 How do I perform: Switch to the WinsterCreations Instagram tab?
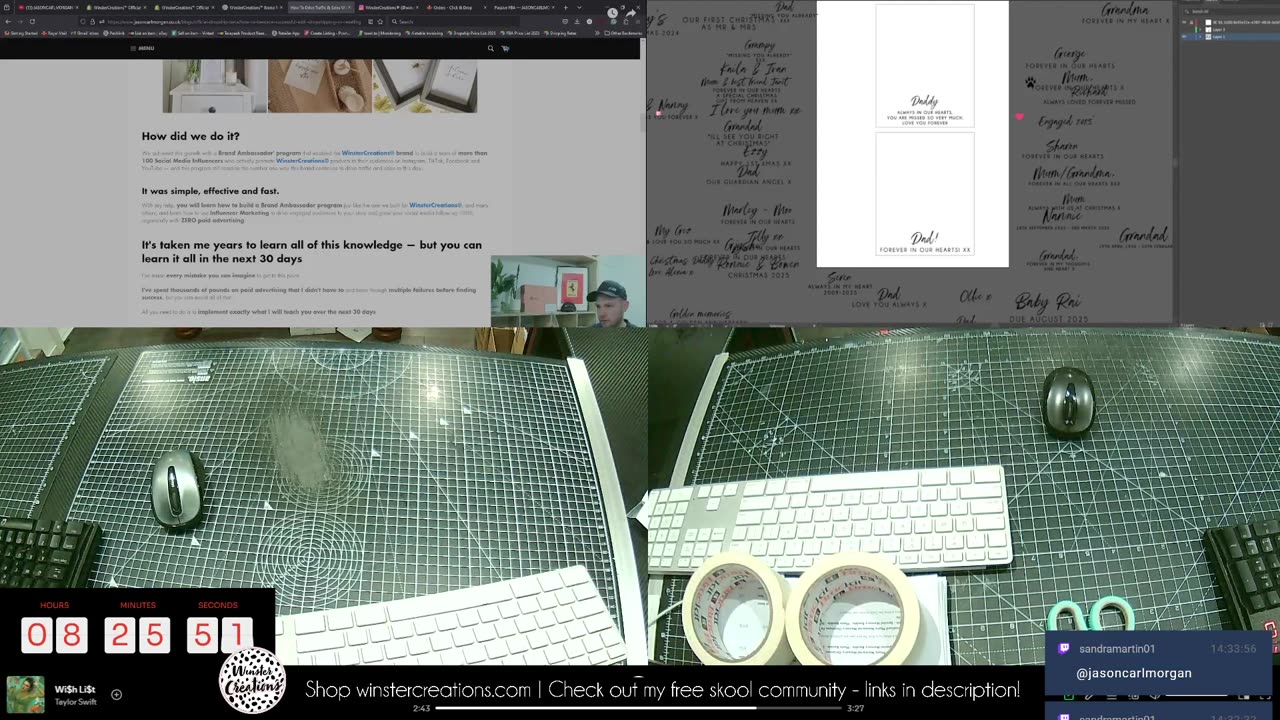[388, 8]
